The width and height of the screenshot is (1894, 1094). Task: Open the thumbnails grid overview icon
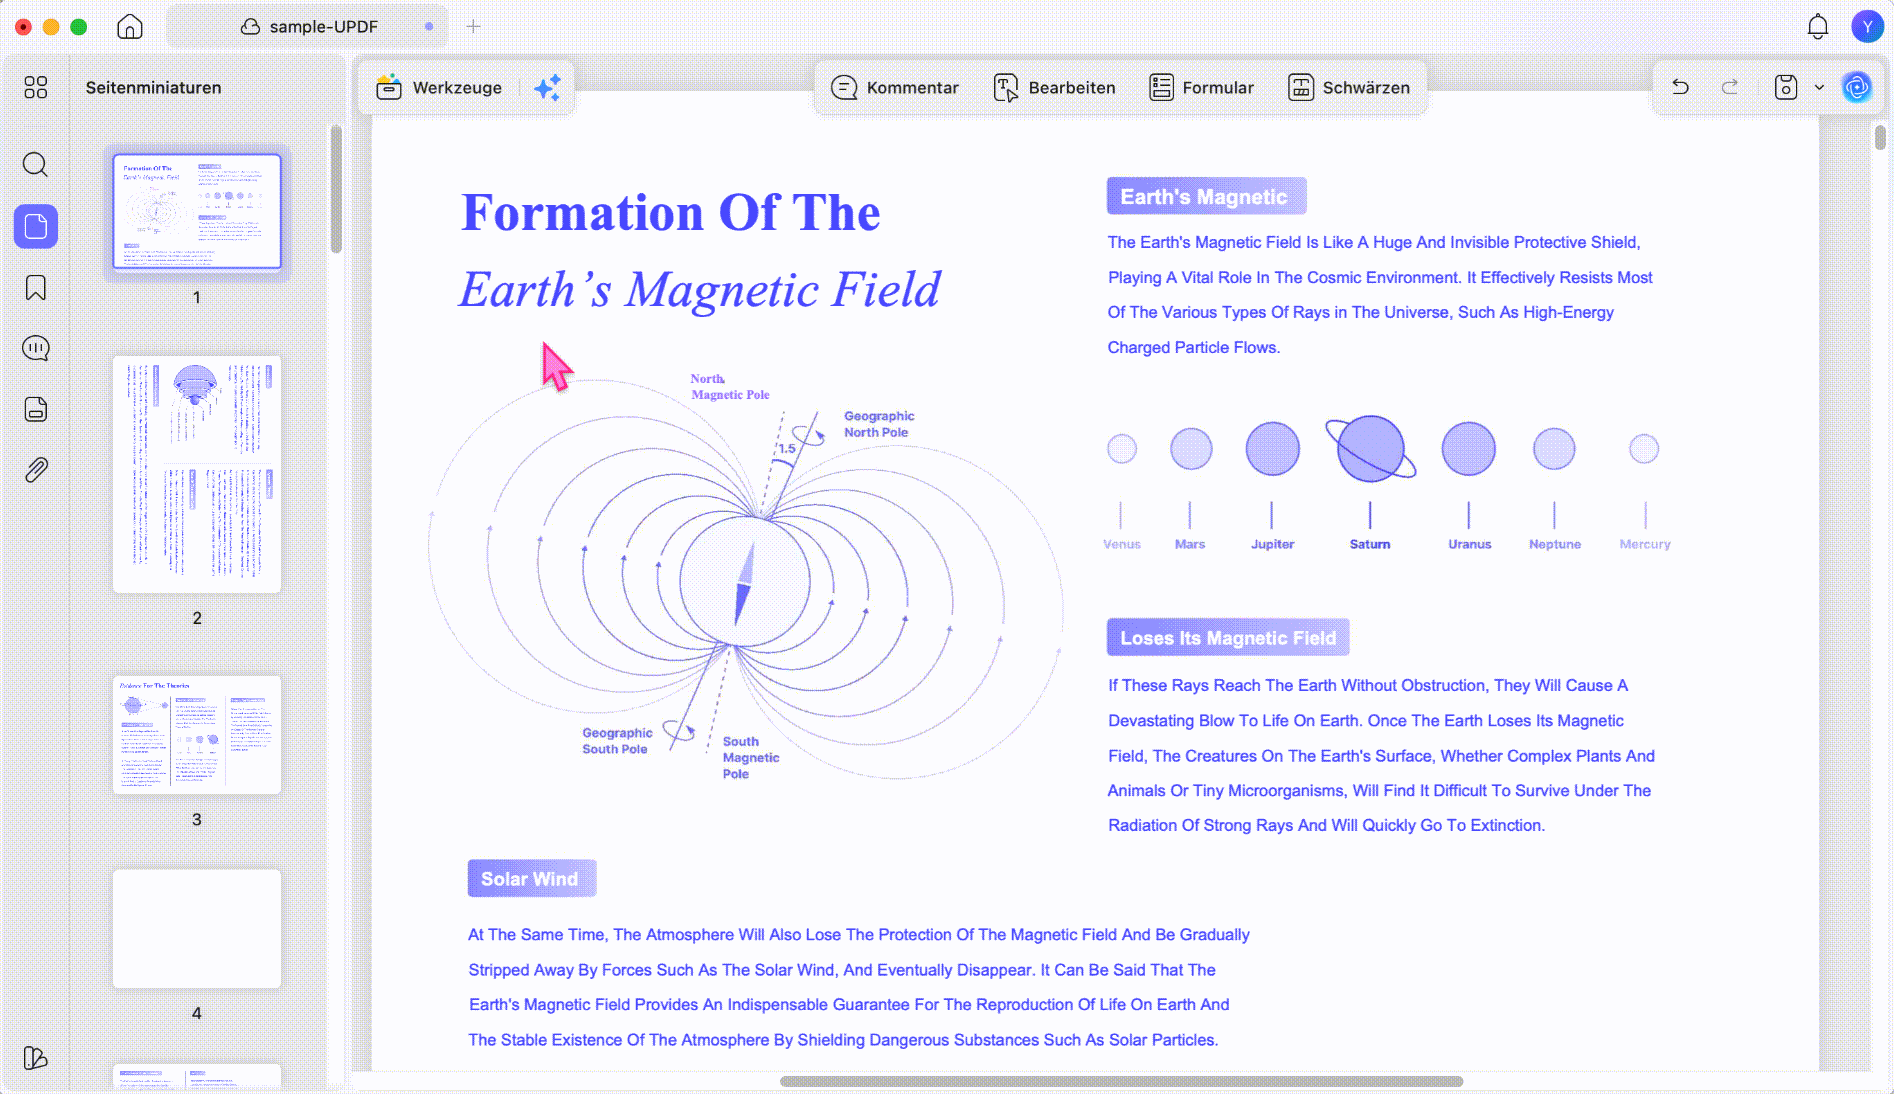(x=36, y=88)
